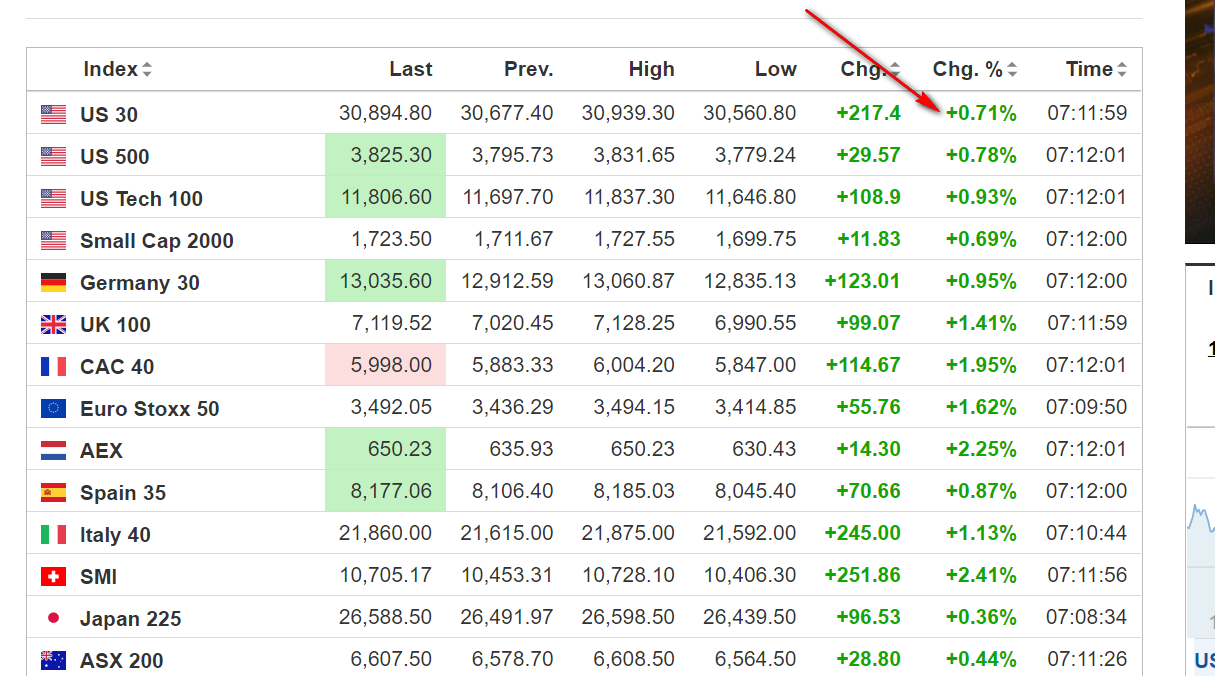
Task: Click the CAC 40 change value +114.67
Action: pyautogui.click(x=863, y=365)
